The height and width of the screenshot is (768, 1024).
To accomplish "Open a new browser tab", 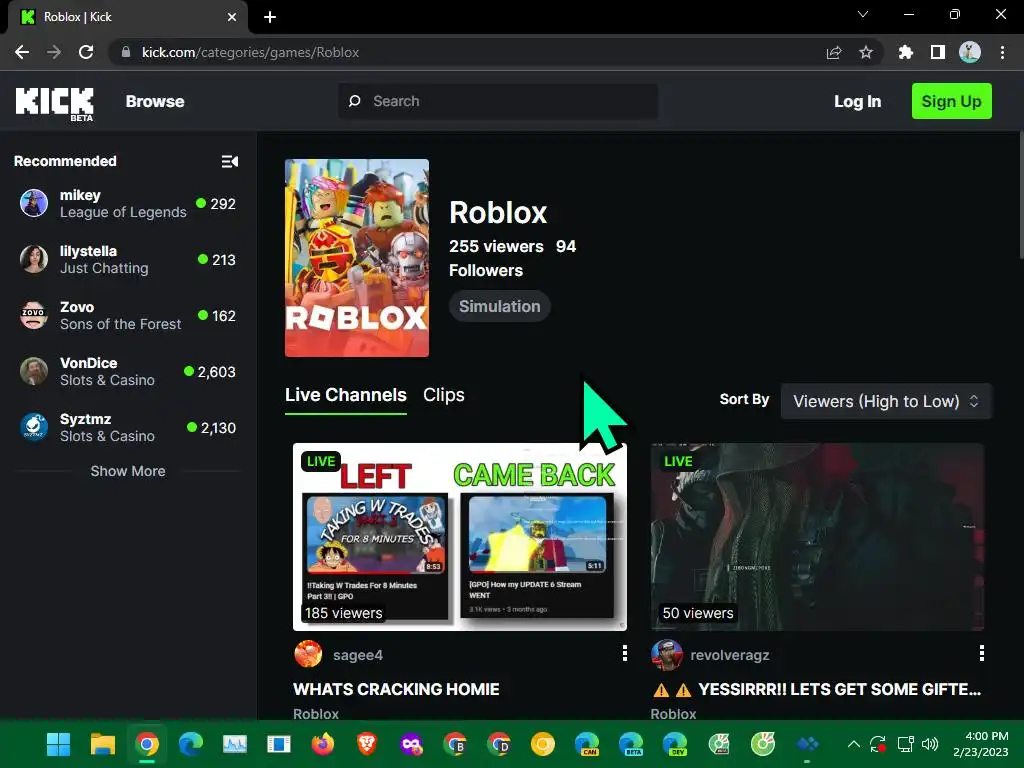I will tap(270, 17).
